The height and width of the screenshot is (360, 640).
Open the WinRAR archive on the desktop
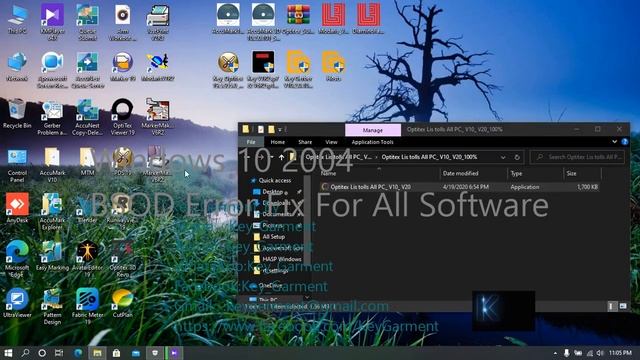pos(298,20)
